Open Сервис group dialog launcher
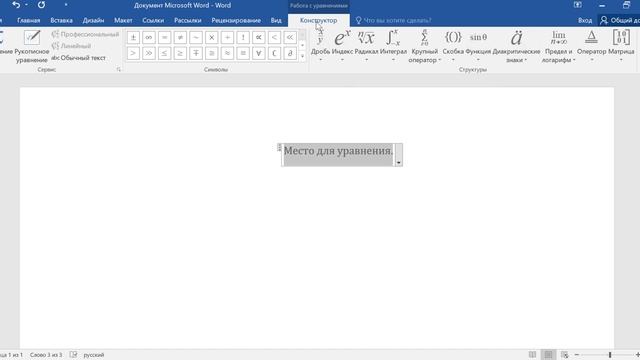The image size is (640, 360). point(119,70)
